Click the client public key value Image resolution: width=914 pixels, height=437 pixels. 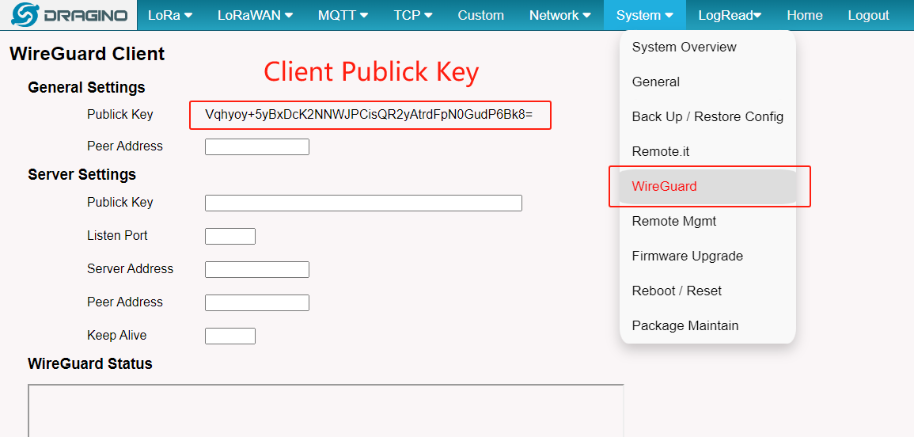(x=369, y=115)
